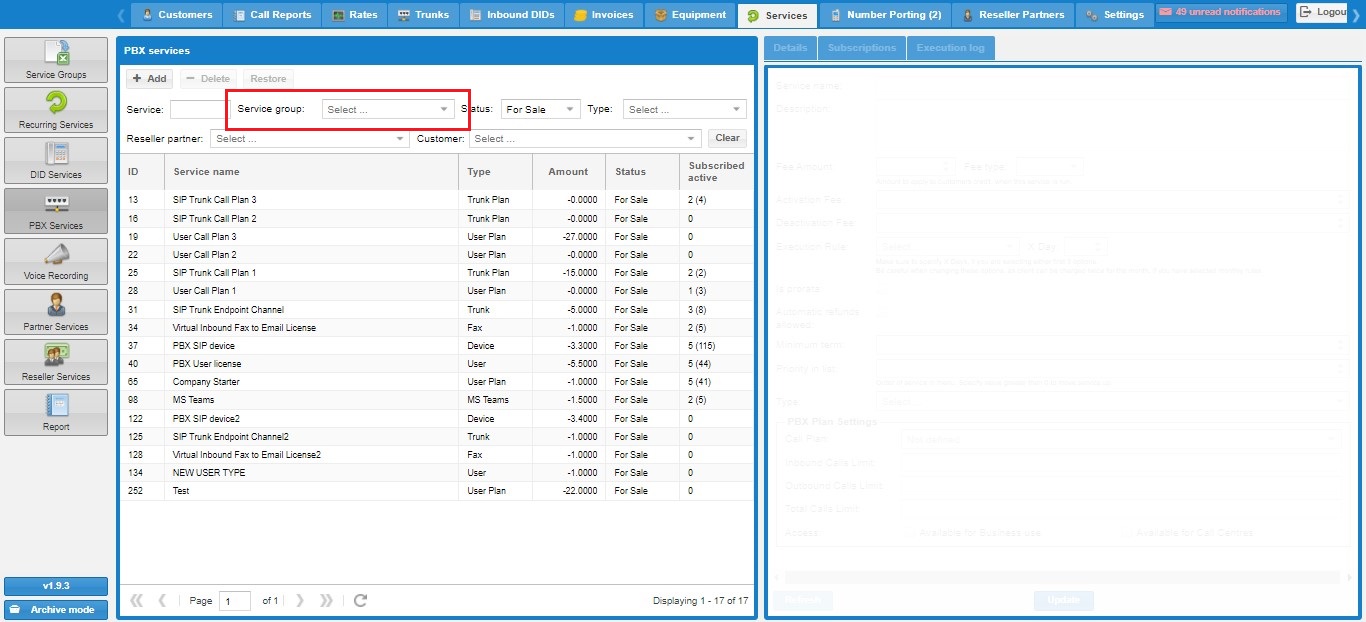Open the Reseller Services section

coord(56,363)
